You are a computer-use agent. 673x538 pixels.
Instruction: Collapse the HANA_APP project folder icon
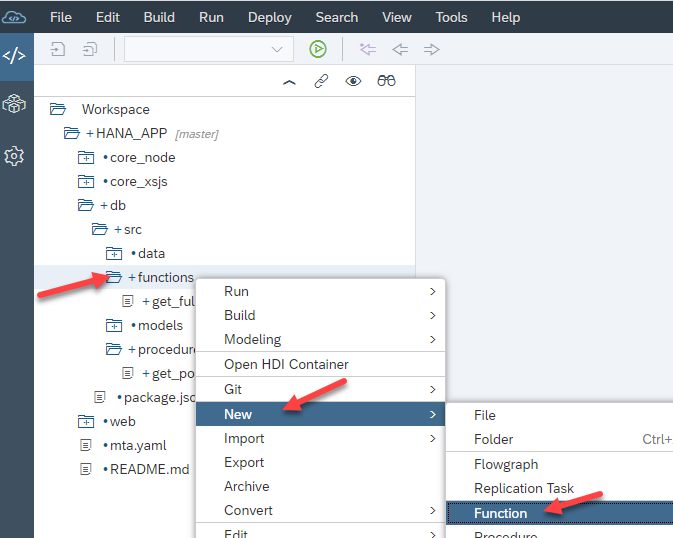pyautogui.click(x=72, y=133)
